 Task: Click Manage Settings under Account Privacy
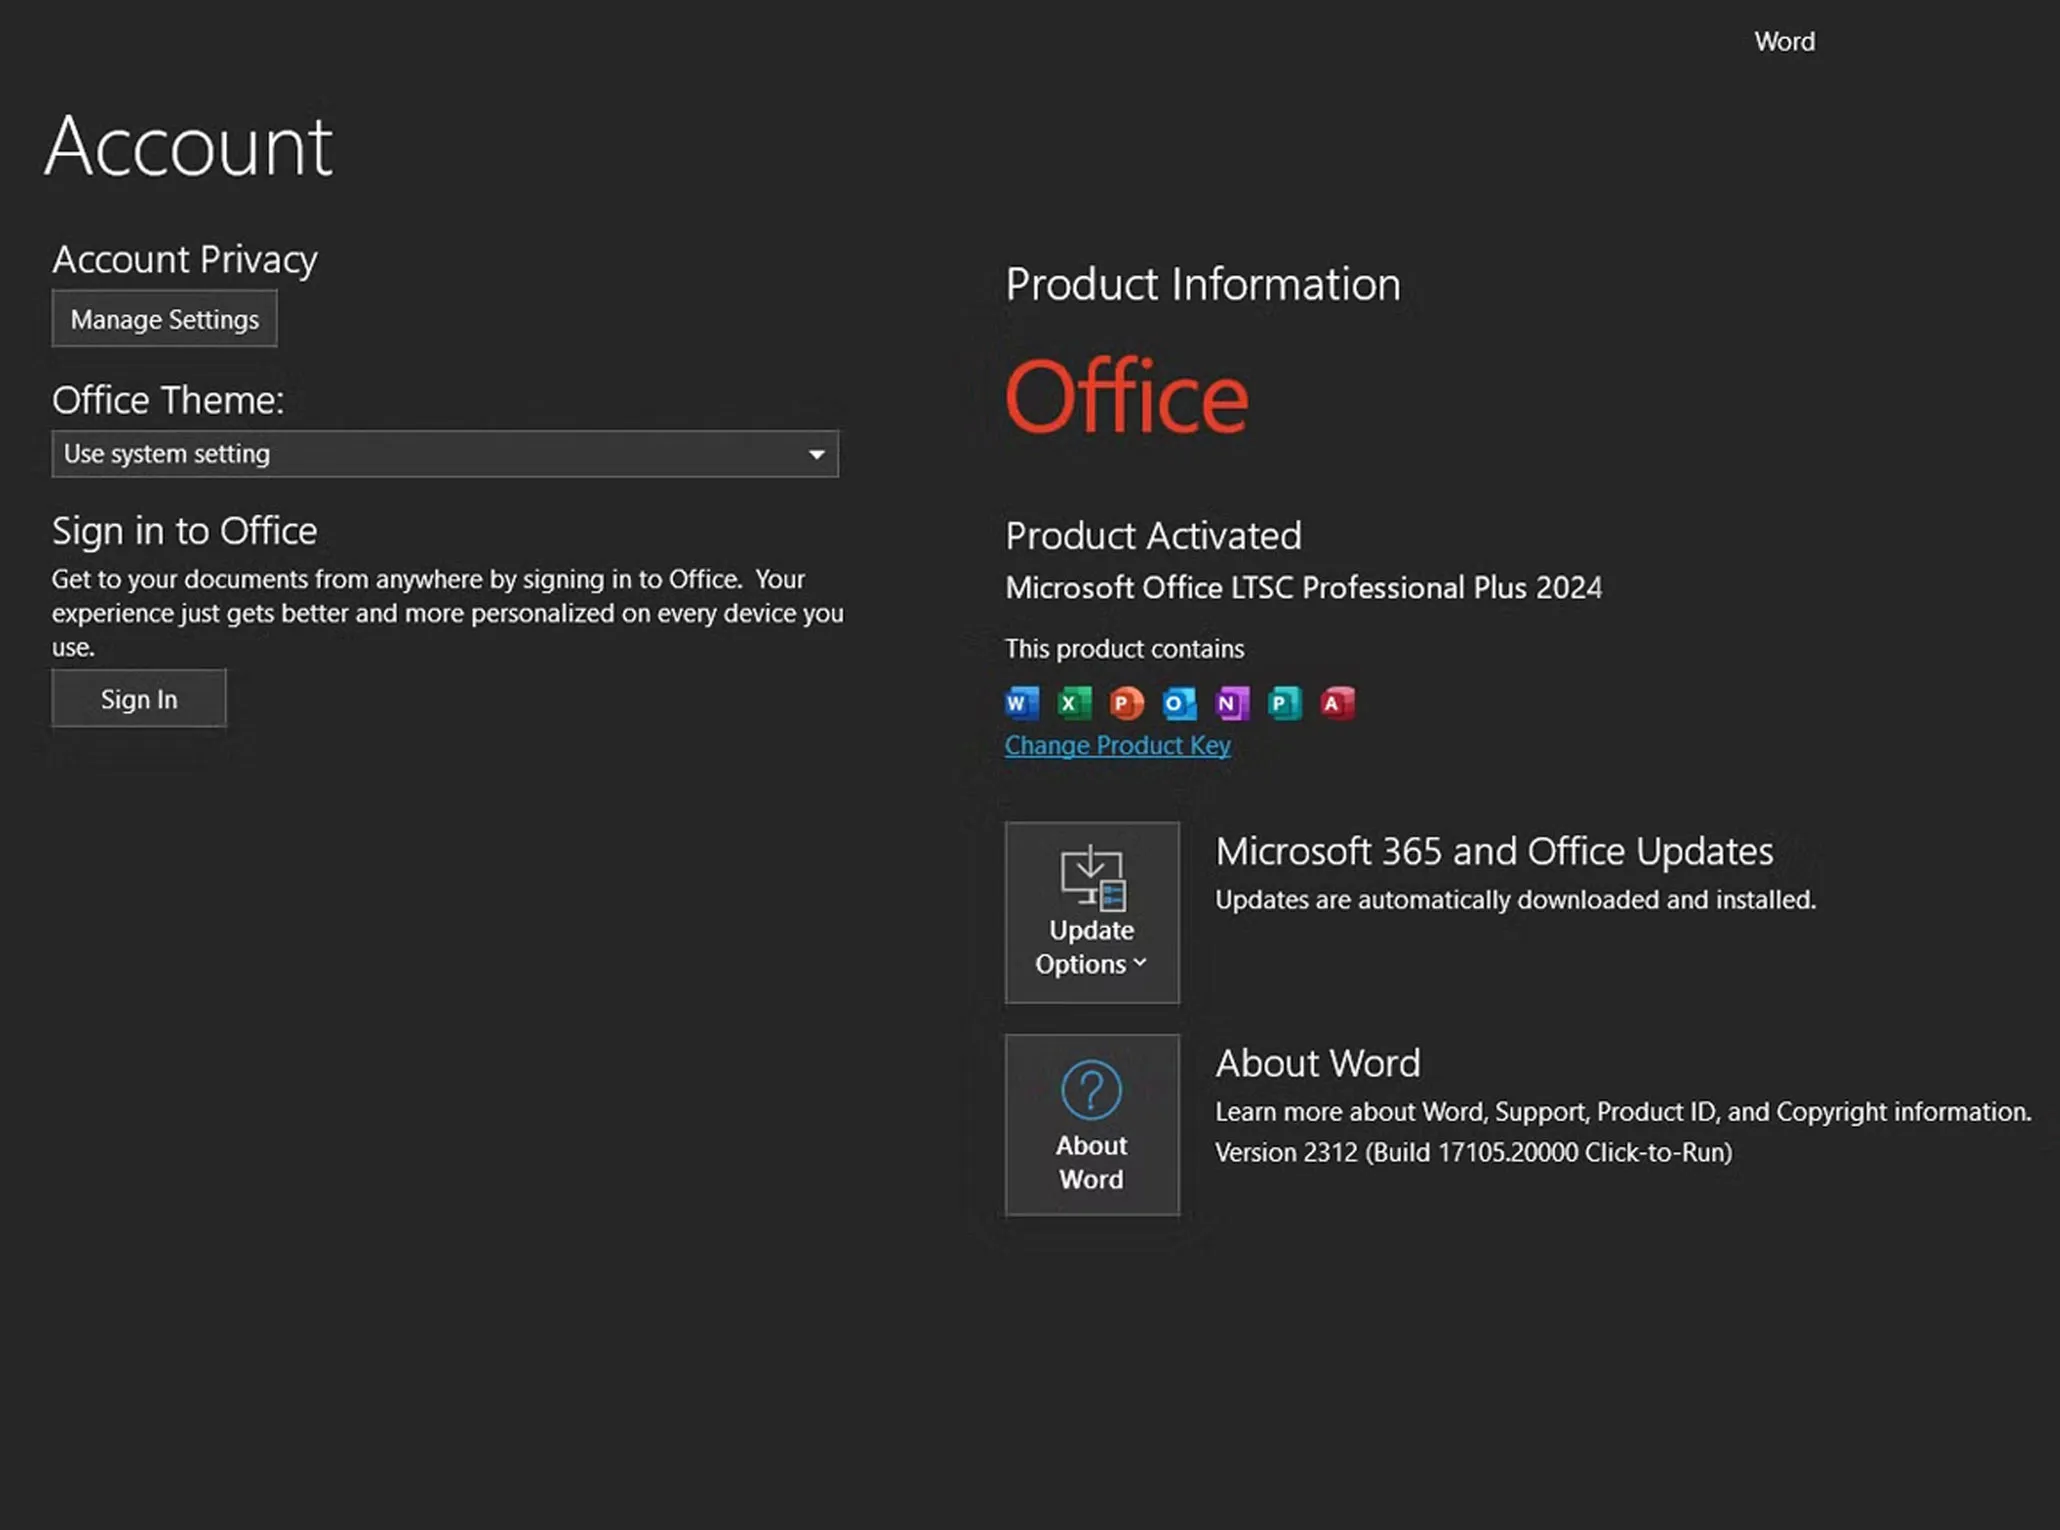(164, 318)
